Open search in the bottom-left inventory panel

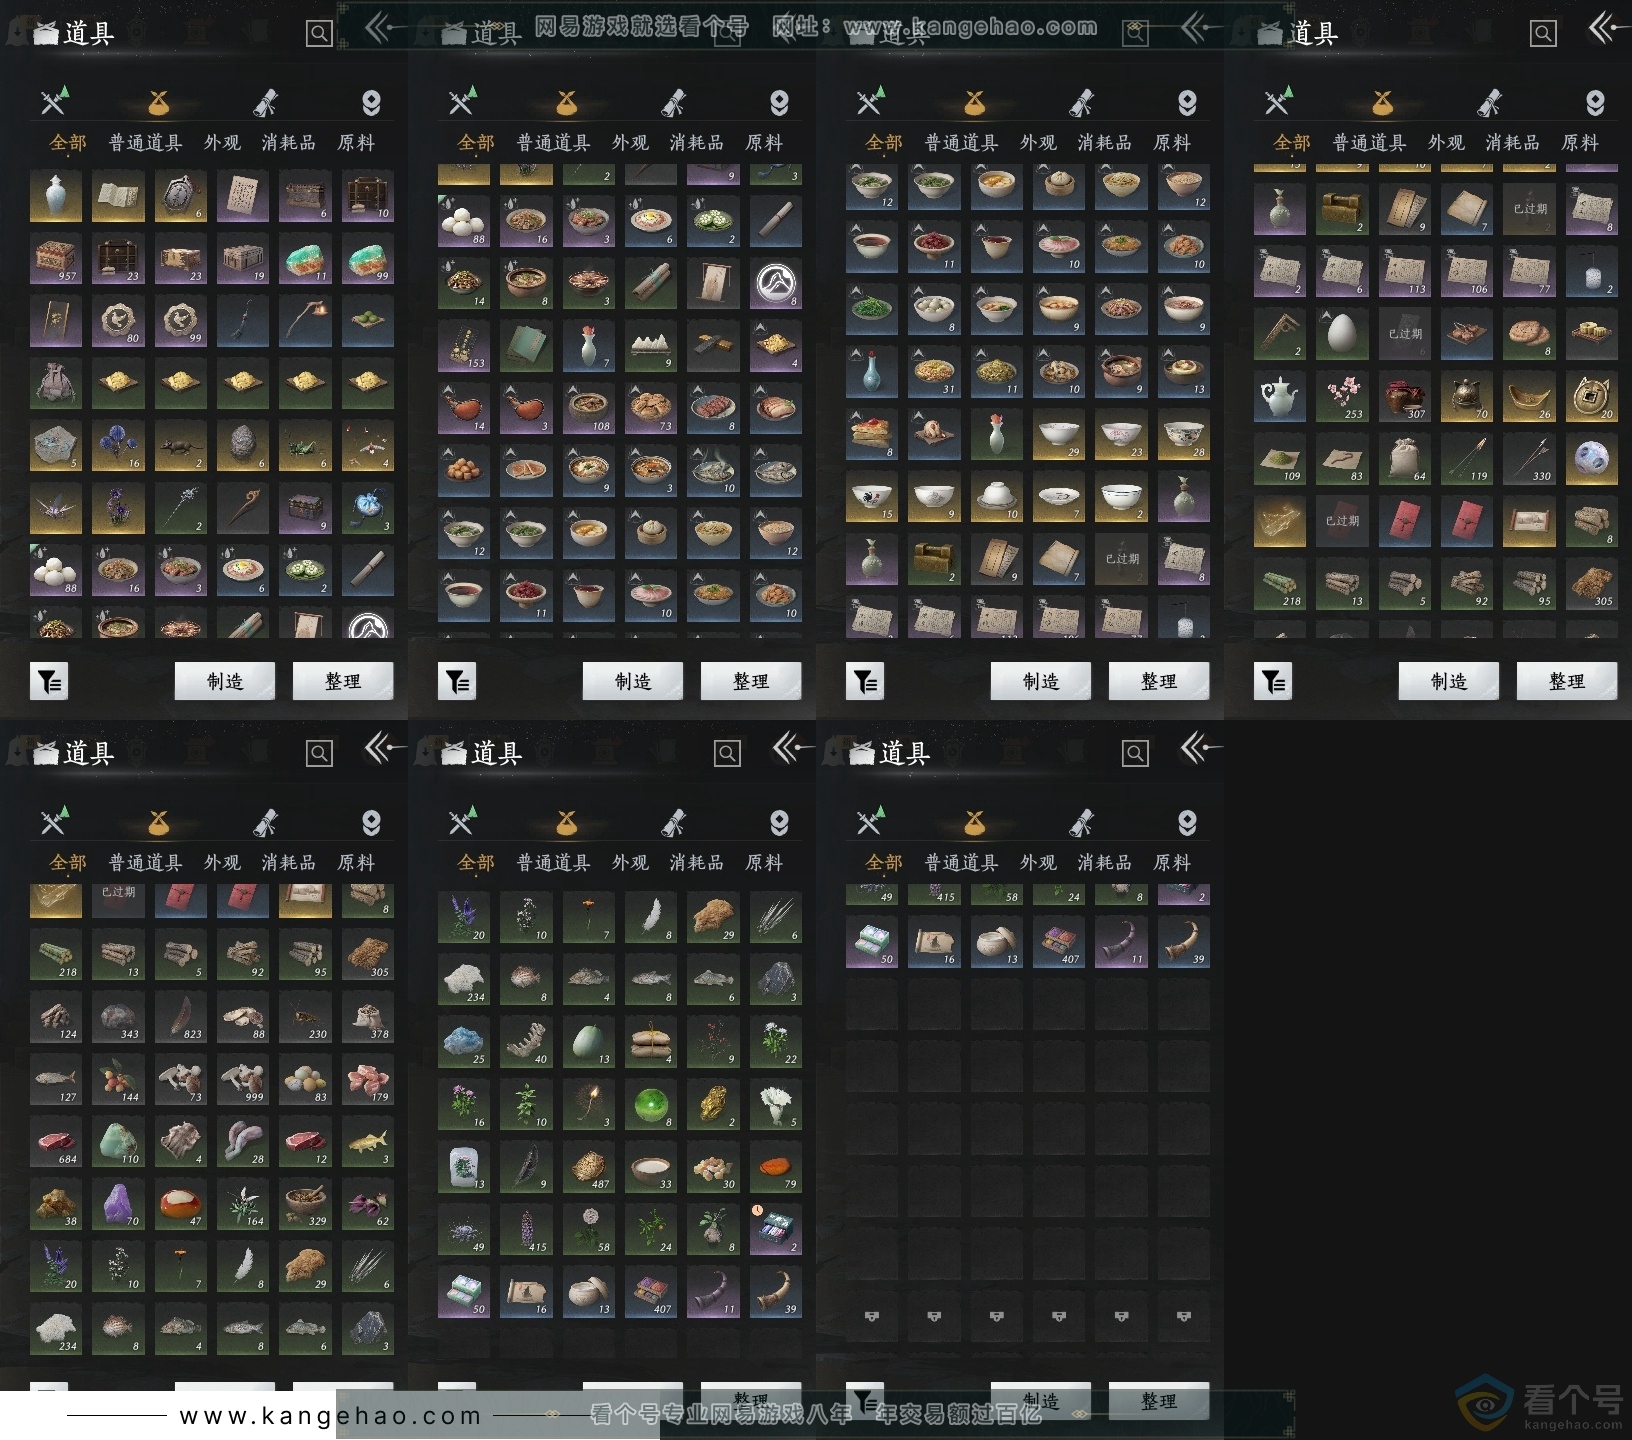click(319, 754)
